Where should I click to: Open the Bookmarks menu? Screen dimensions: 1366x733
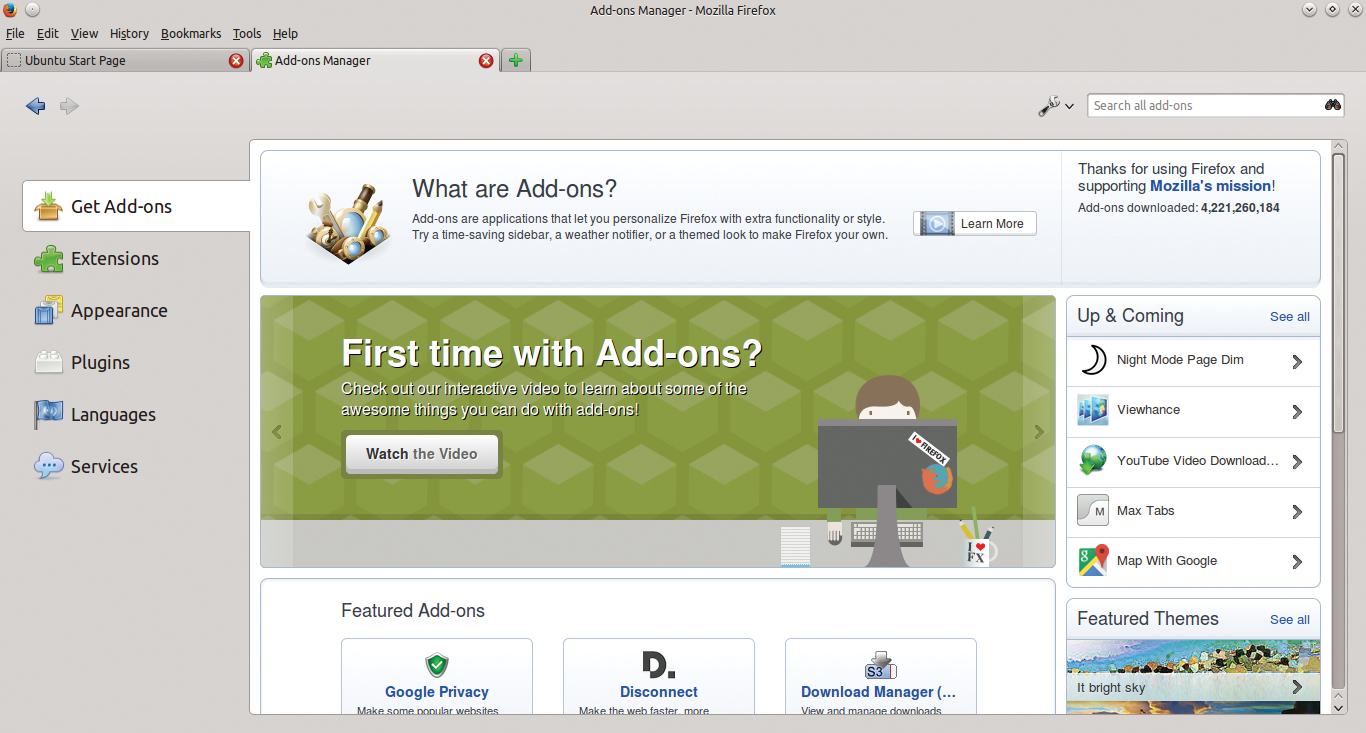pos(191,34)
